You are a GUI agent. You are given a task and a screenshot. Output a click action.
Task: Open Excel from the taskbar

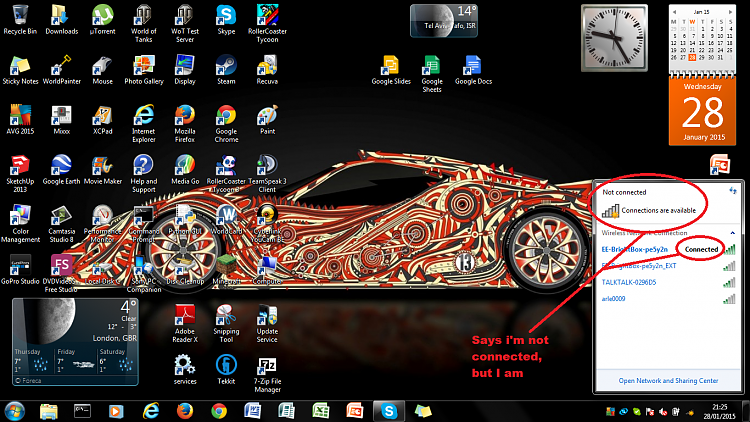(x=320, y=411)
